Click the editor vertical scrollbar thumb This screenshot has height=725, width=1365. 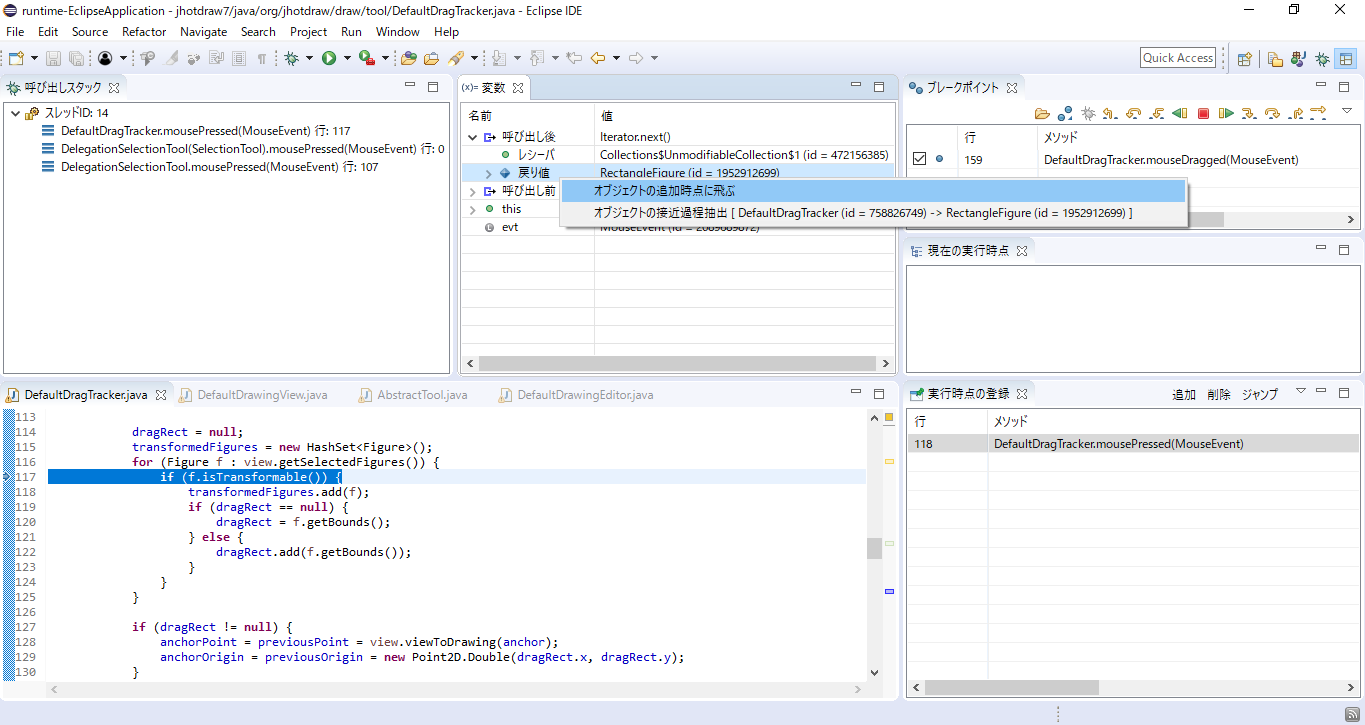pyautogui.click(x=874, y=548)
